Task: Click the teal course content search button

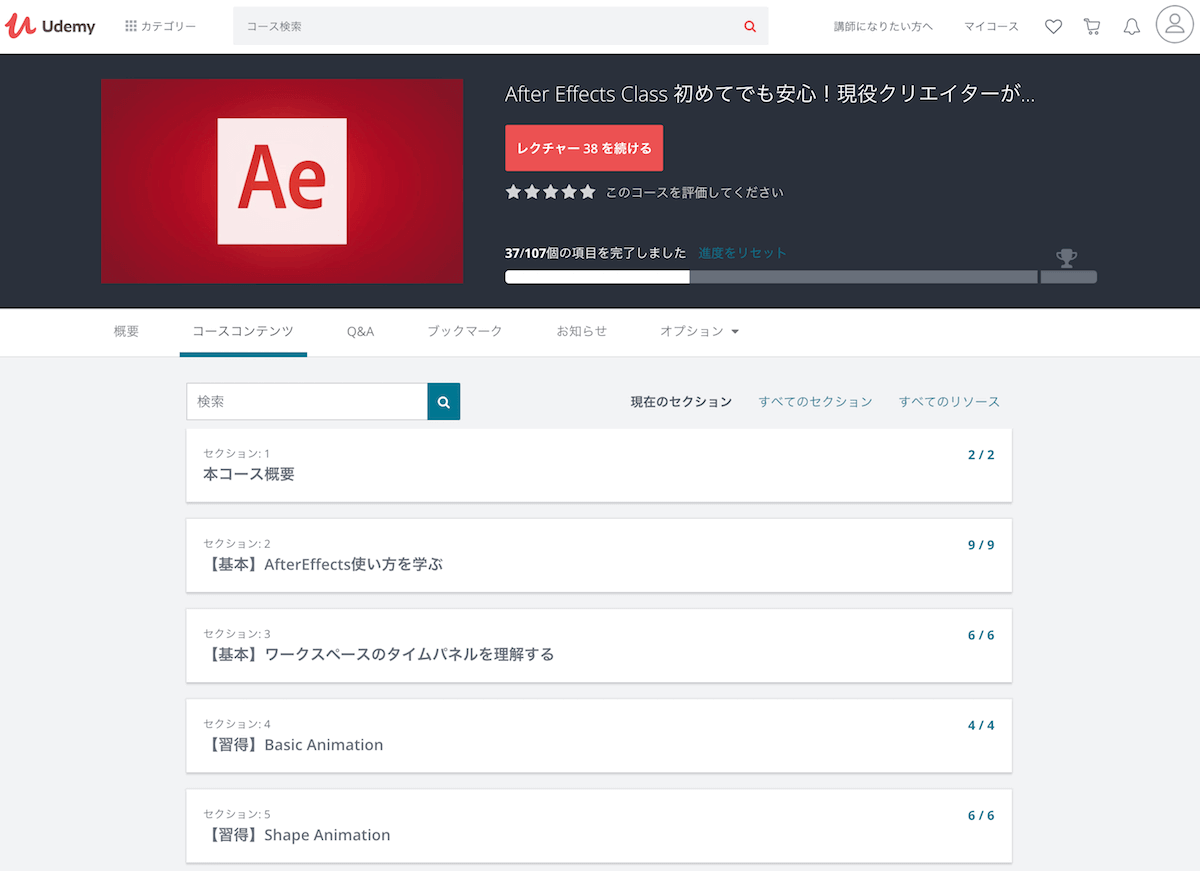Action: 444,401
